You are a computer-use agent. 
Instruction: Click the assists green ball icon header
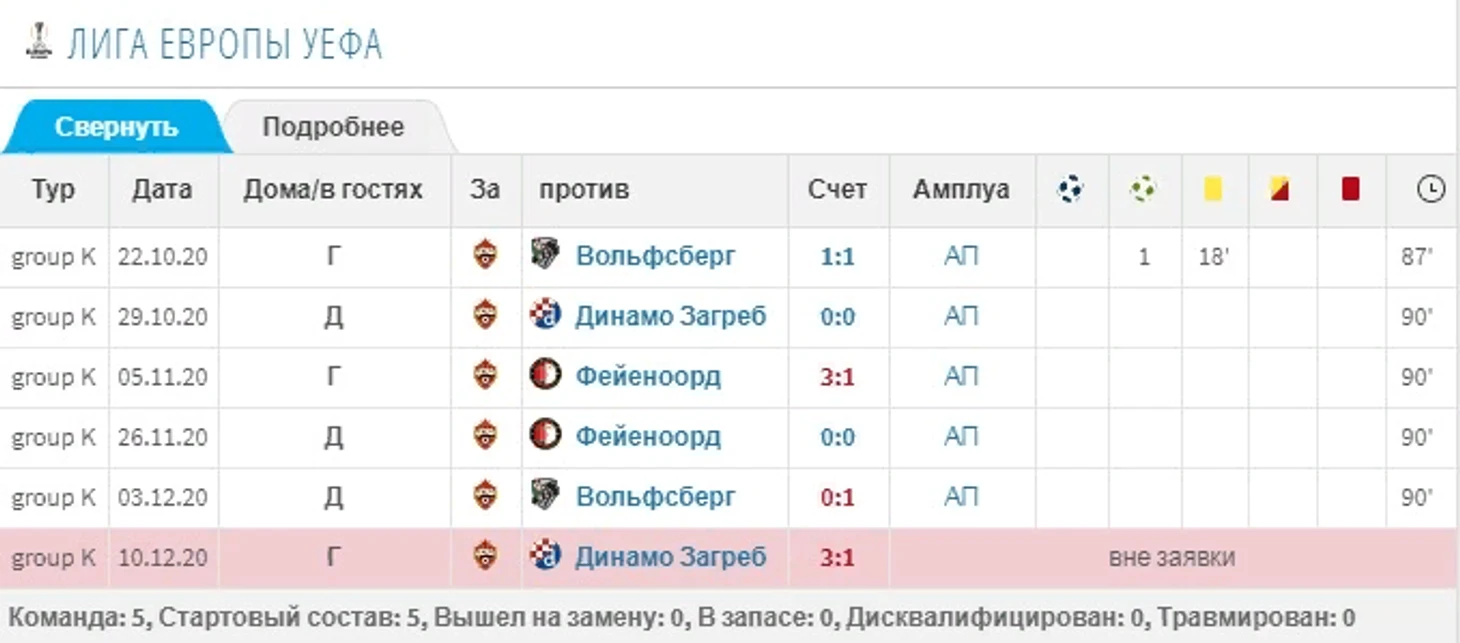tap(1143, 189)
